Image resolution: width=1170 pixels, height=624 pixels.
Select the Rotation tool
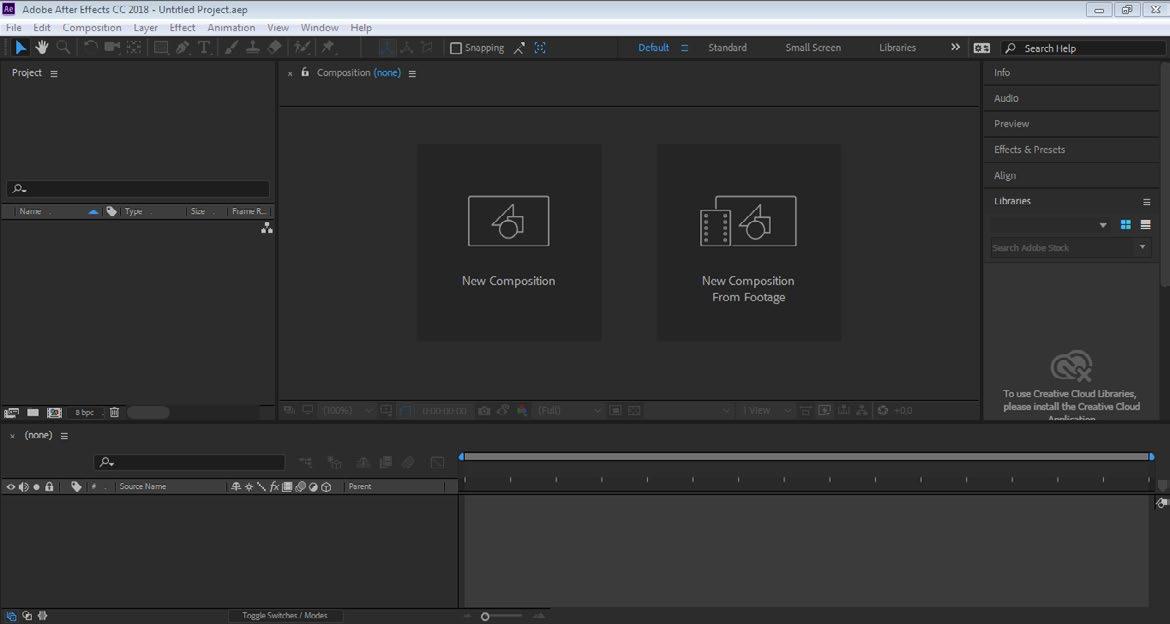[90, 47]
